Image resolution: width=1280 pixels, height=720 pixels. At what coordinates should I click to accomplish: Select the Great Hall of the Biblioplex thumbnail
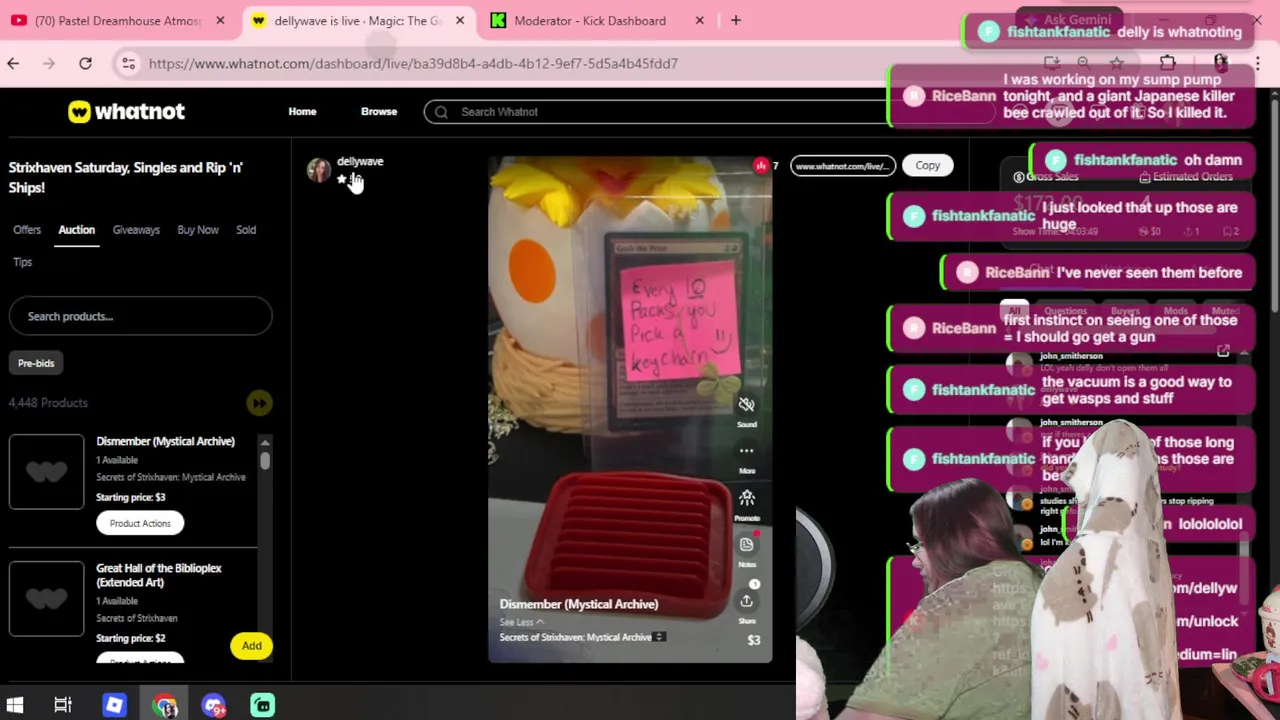click(x=47, y=598)
